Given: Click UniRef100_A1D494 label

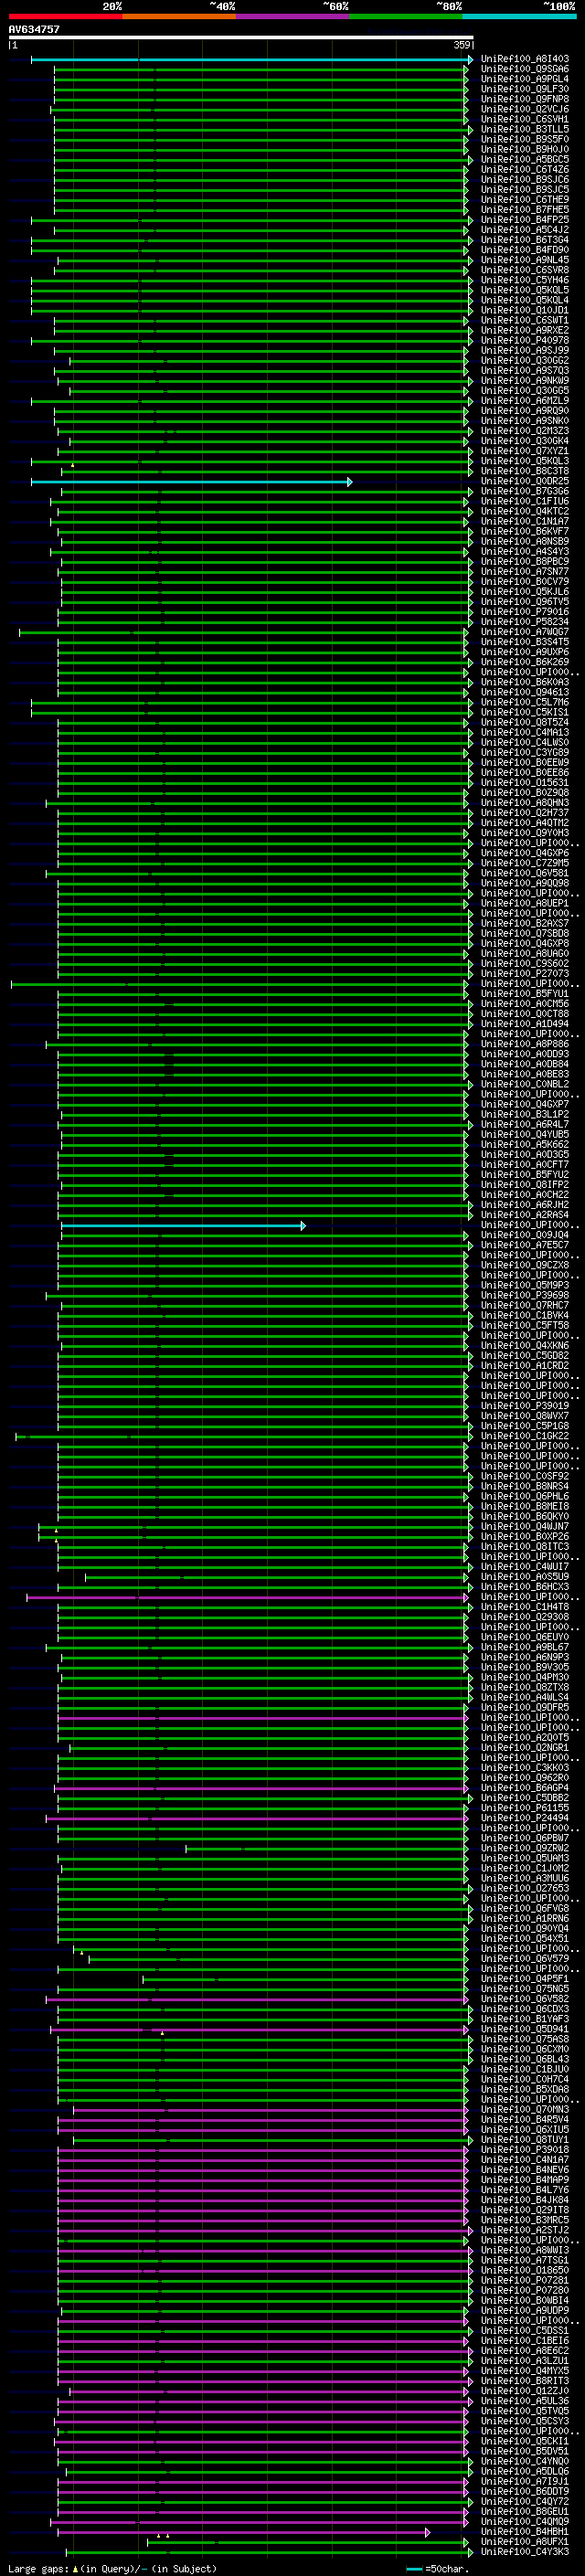Looking at the screenshot, I should pos(525,1024).
